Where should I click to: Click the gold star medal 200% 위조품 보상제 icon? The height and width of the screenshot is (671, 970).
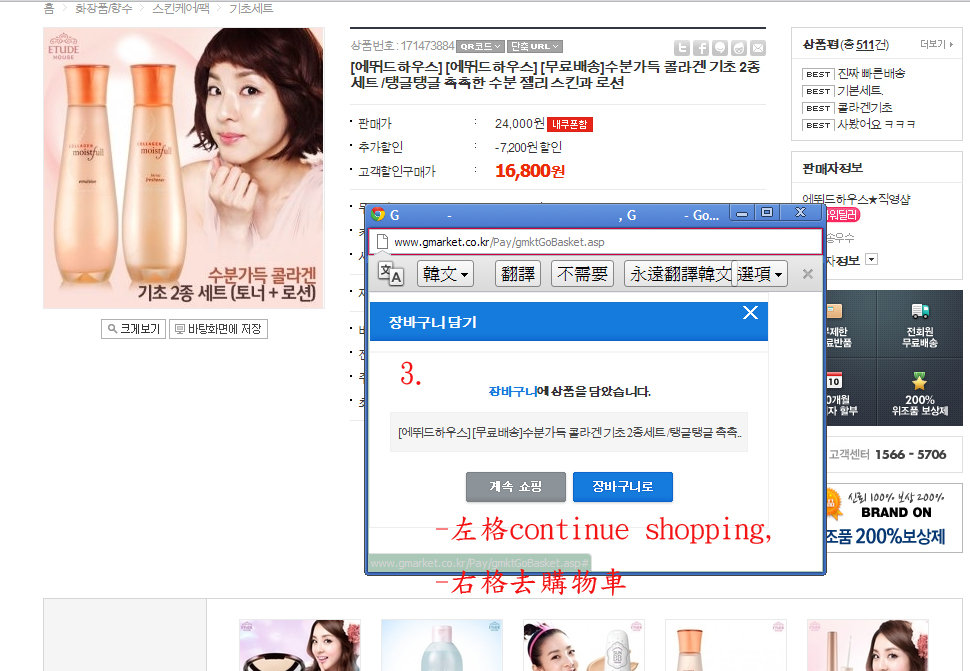pos(920,380)
